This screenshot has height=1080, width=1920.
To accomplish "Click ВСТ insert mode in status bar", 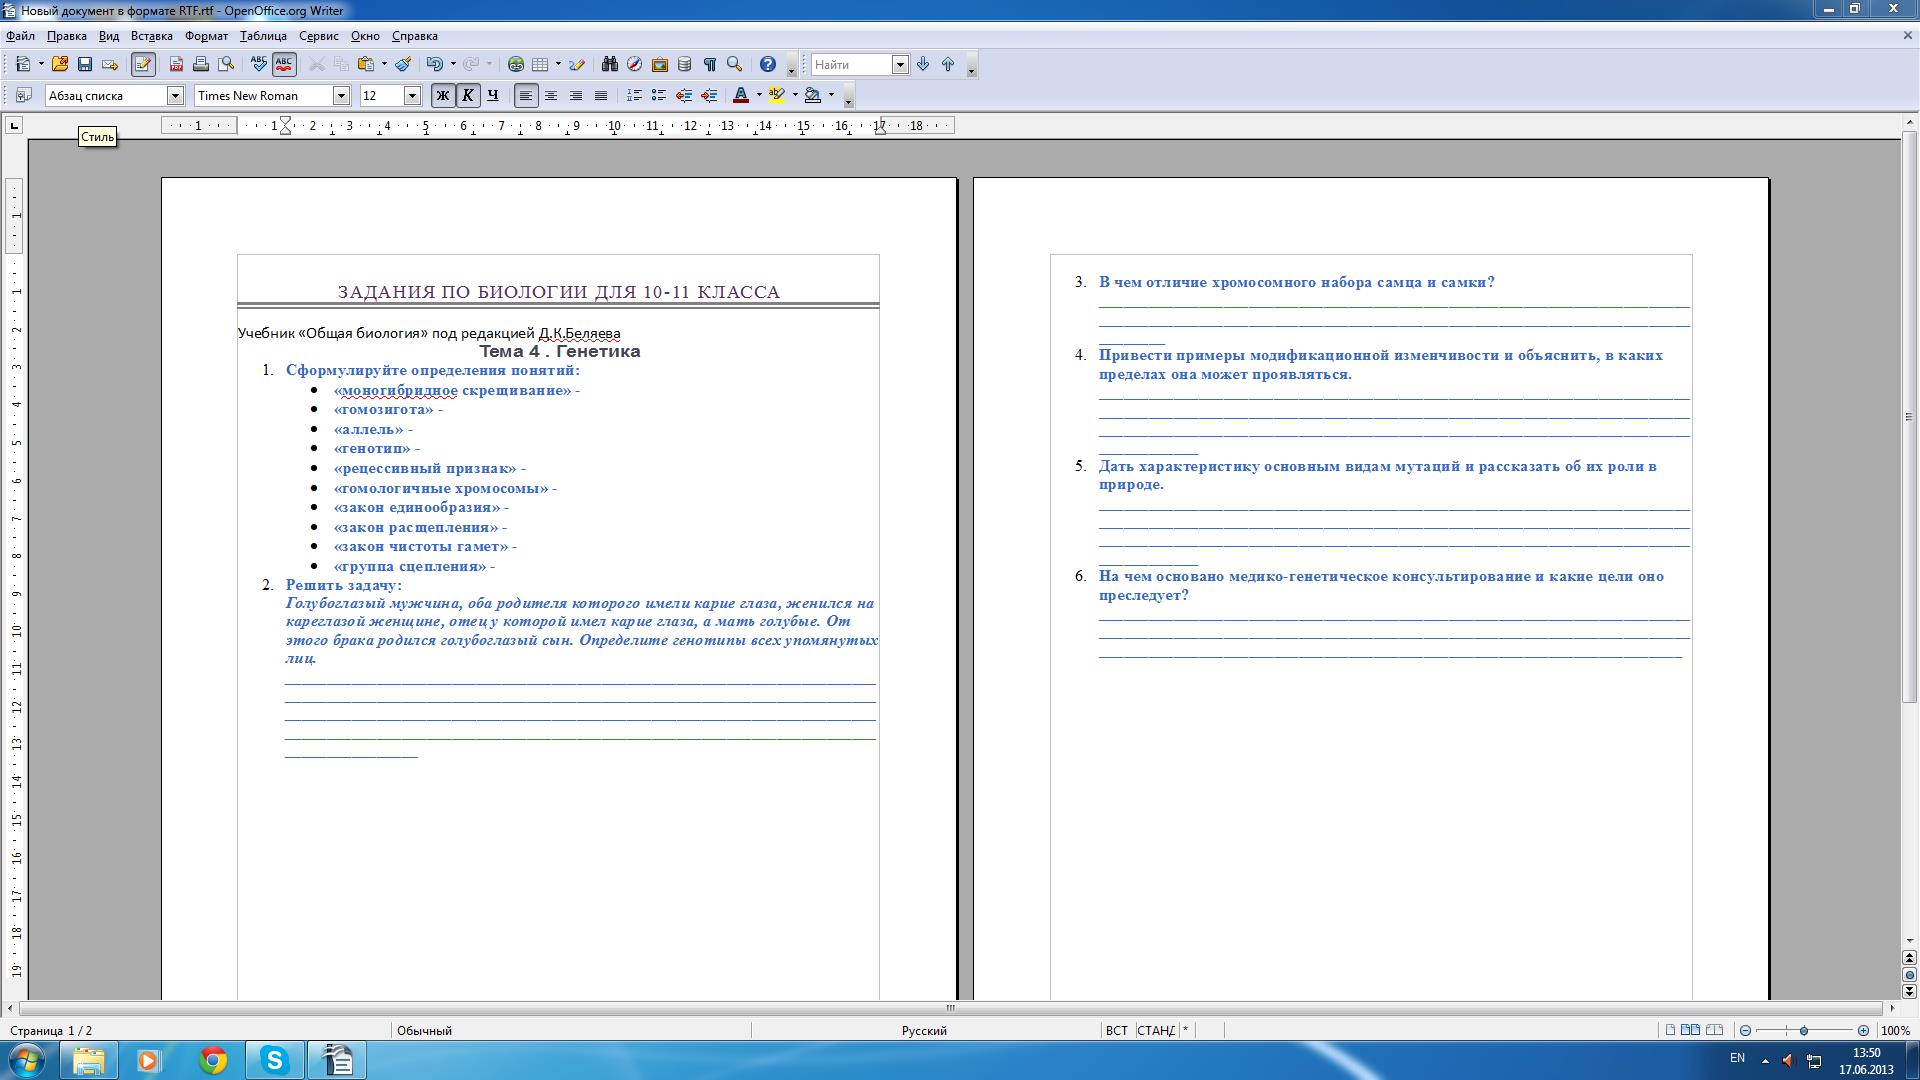I will coord(1116,1030).
